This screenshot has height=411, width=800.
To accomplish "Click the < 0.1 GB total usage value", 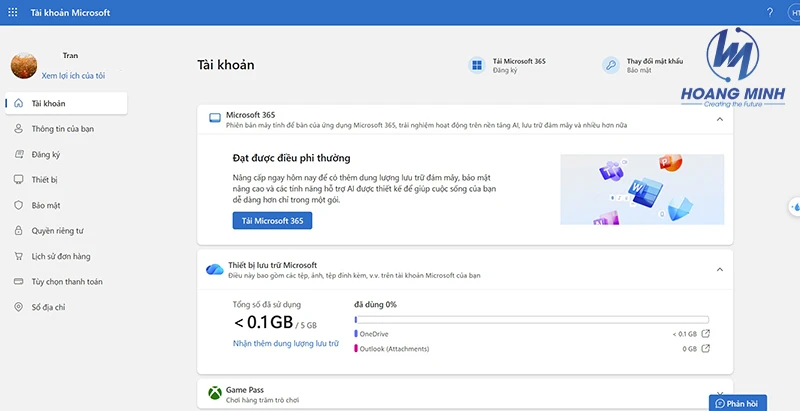I will point(263,322).
